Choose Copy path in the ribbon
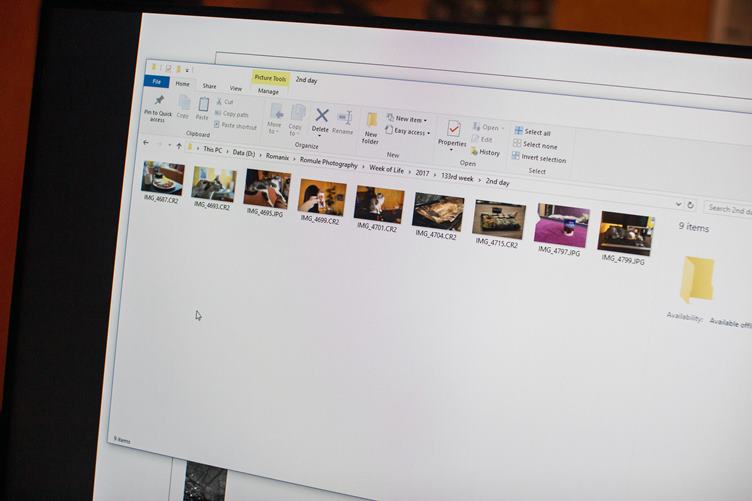Viewport: 752px width, 501px height. (232, 114)
